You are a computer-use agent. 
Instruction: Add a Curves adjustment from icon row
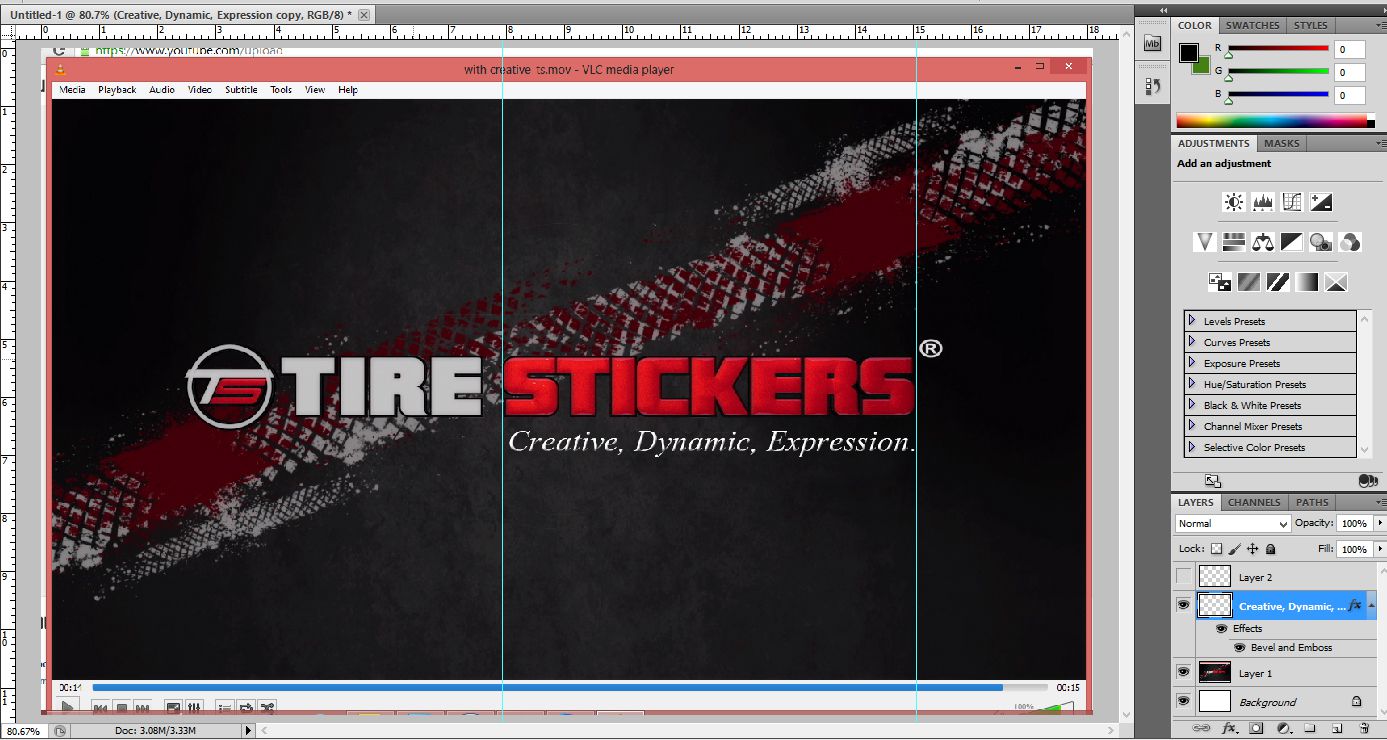pyautogui.click(x=1292, y=202)
